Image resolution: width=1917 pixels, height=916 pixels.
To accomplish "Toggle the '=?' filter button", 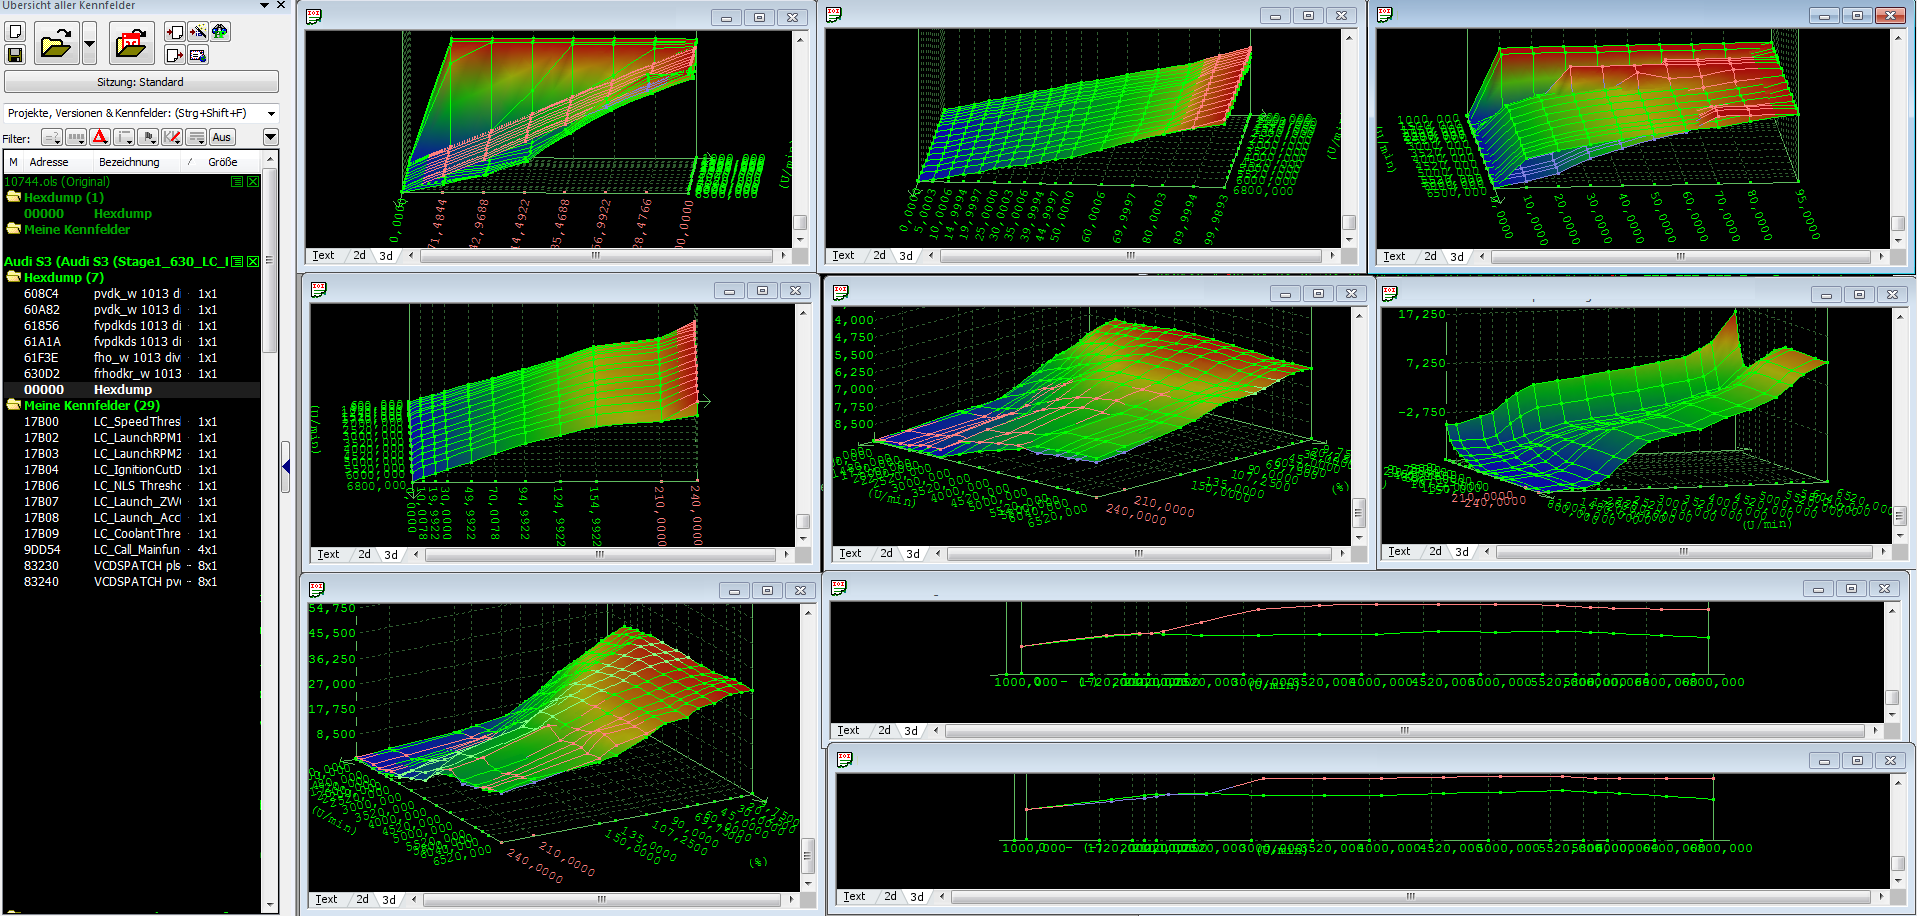I will click(x=52, y=137).
